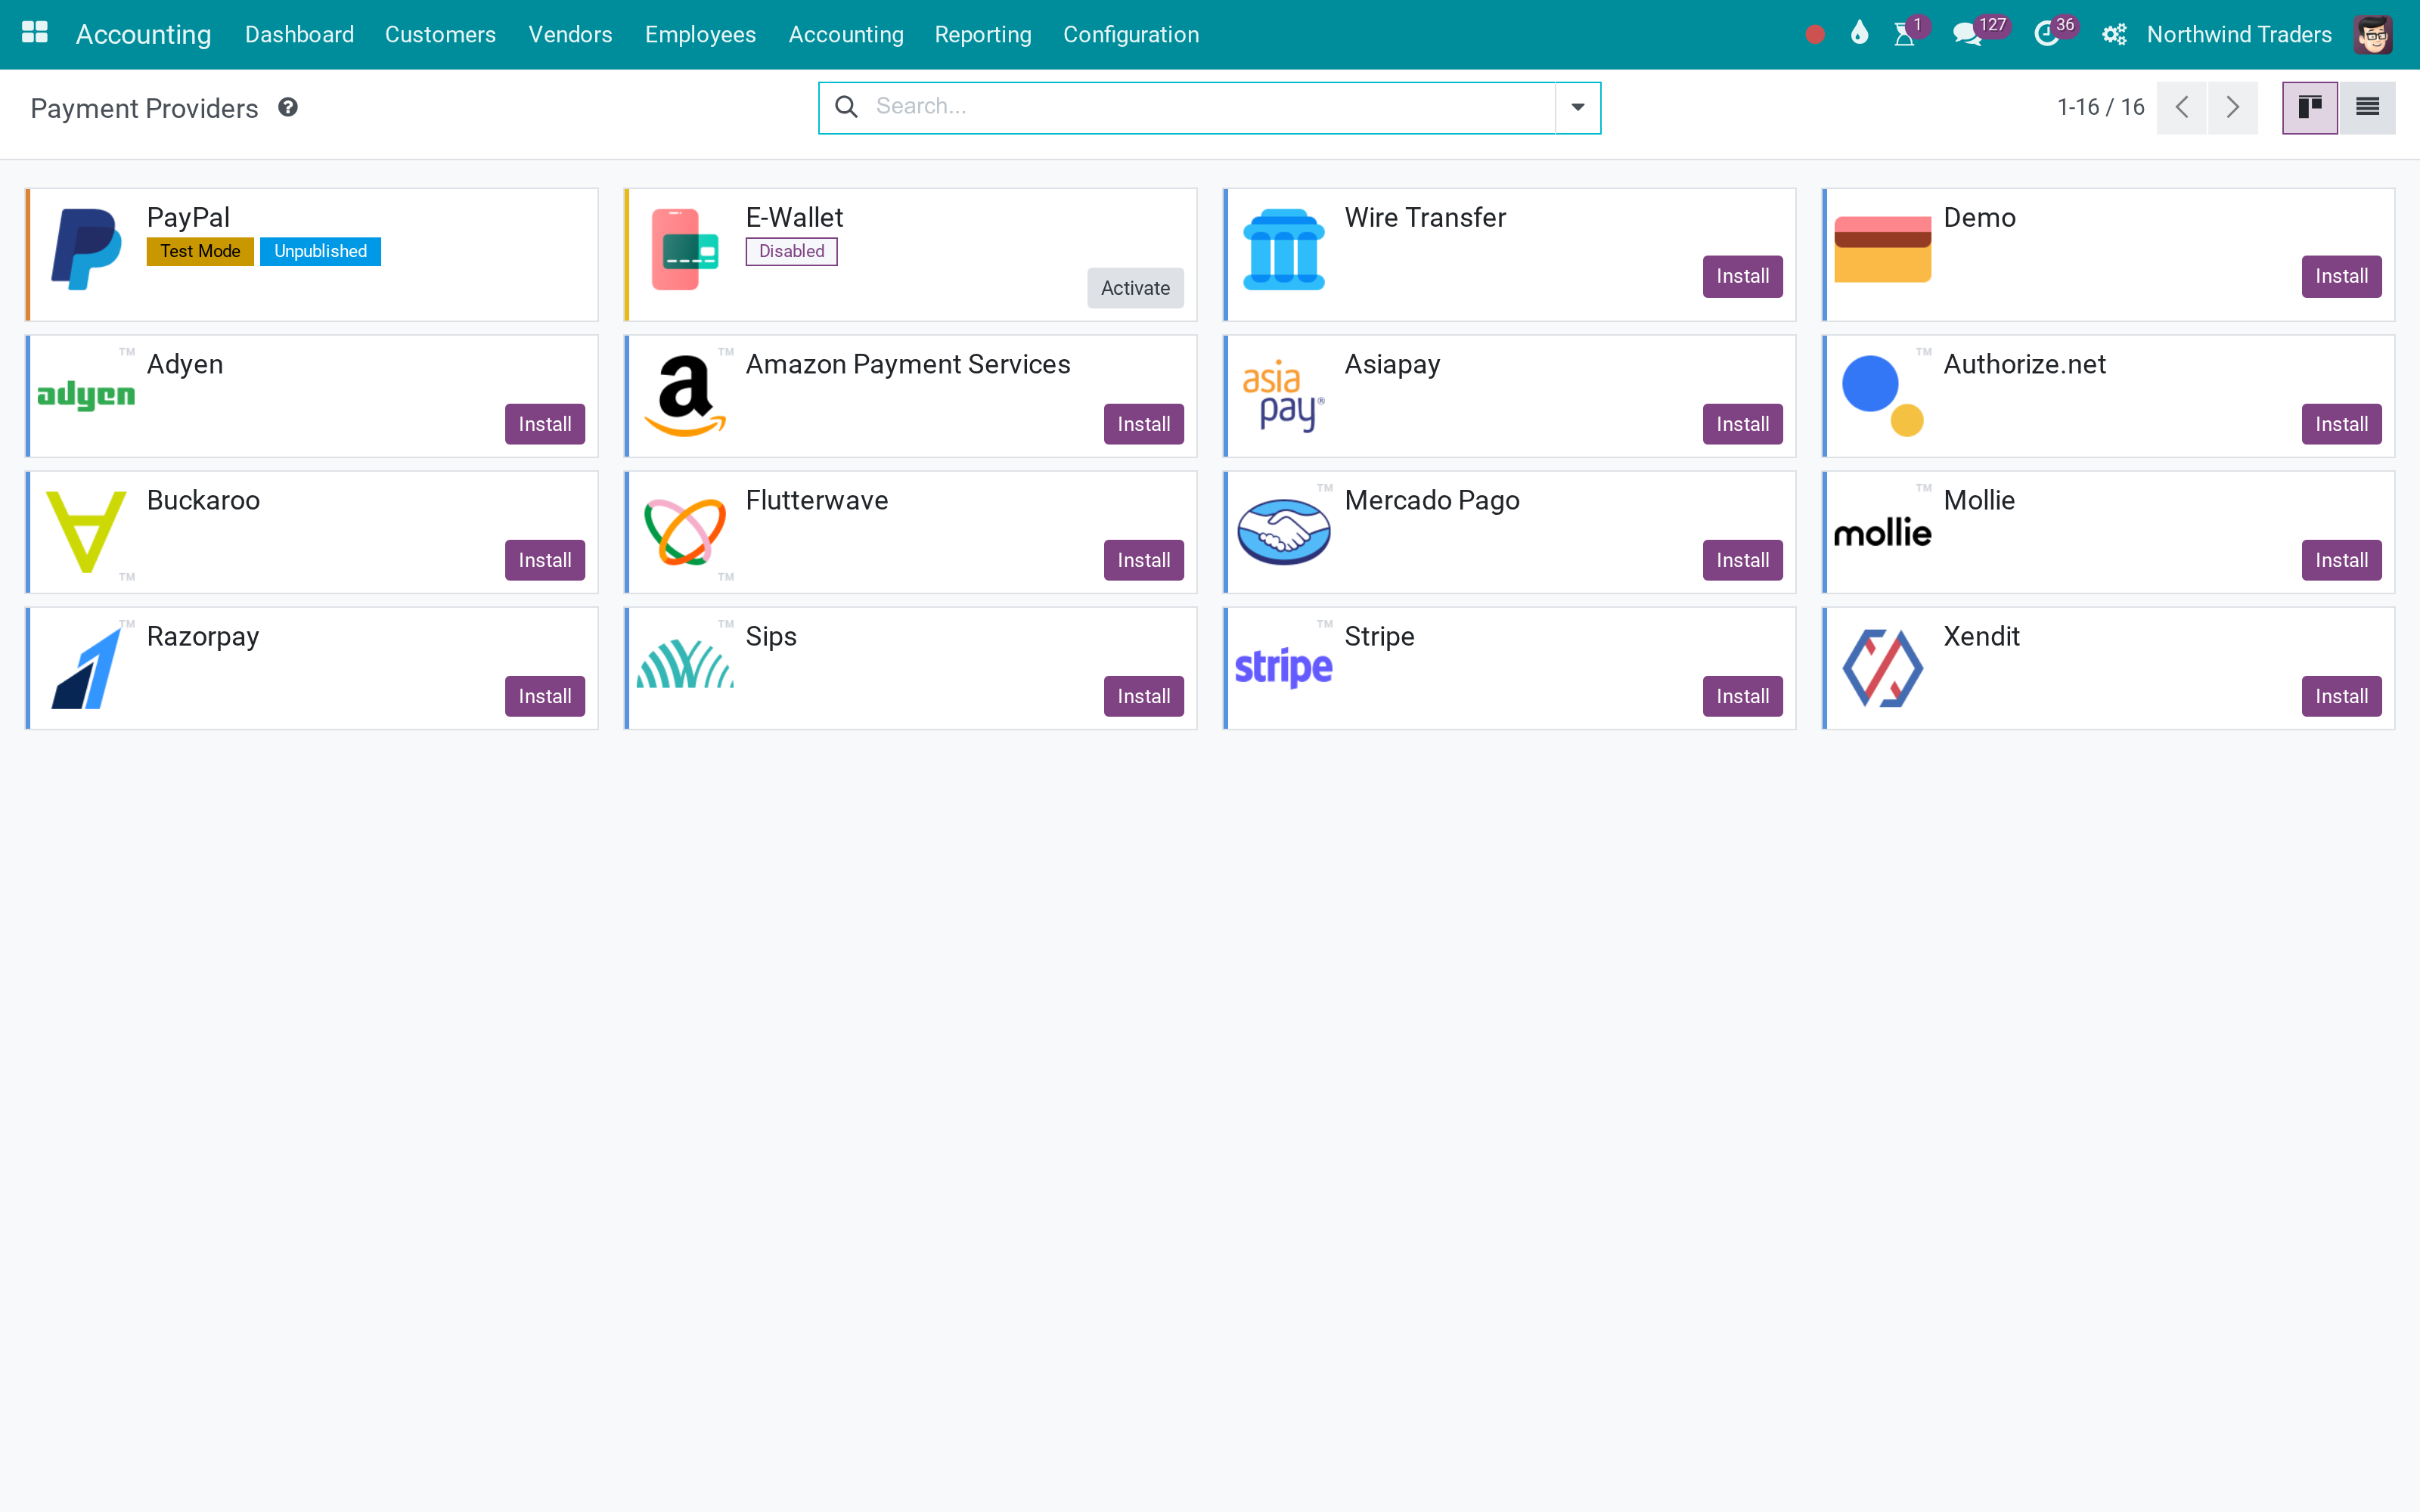Open the user avatar menu
This screenshot has width=2420, height=1512.
[x=2373, y=35]
